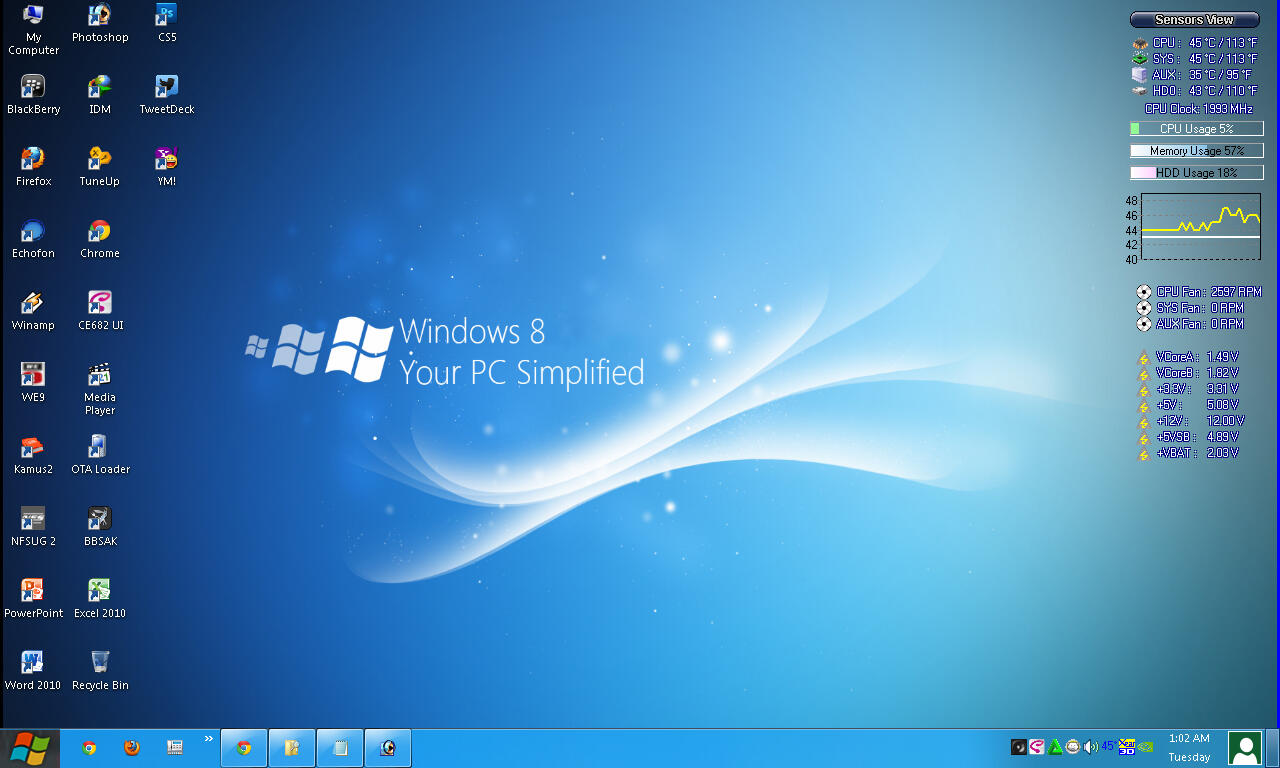1280x768 pixels.
Task: Open the WE9 desktop shortcut
Action: click(34, 383)
